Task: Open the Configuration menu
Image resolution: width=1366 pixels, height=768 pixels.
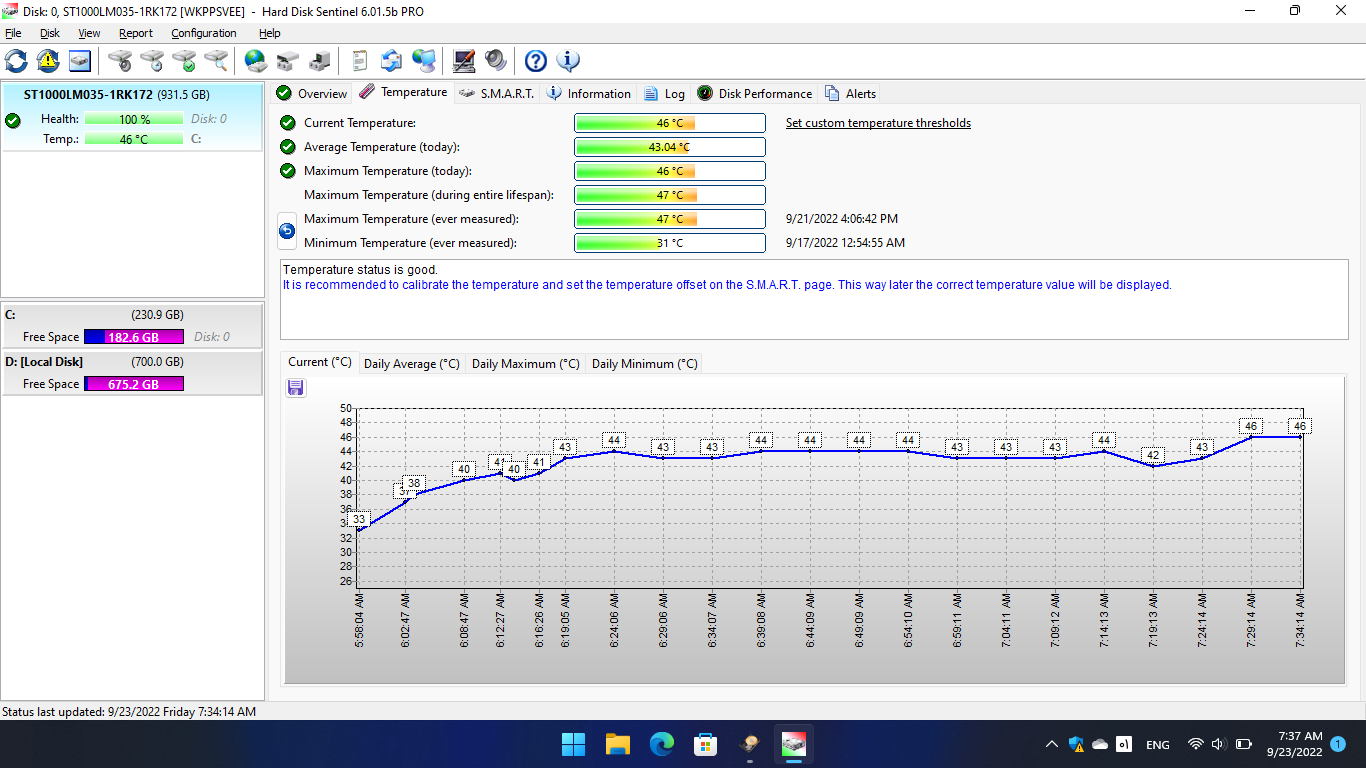Action: (x=204, y=33)
